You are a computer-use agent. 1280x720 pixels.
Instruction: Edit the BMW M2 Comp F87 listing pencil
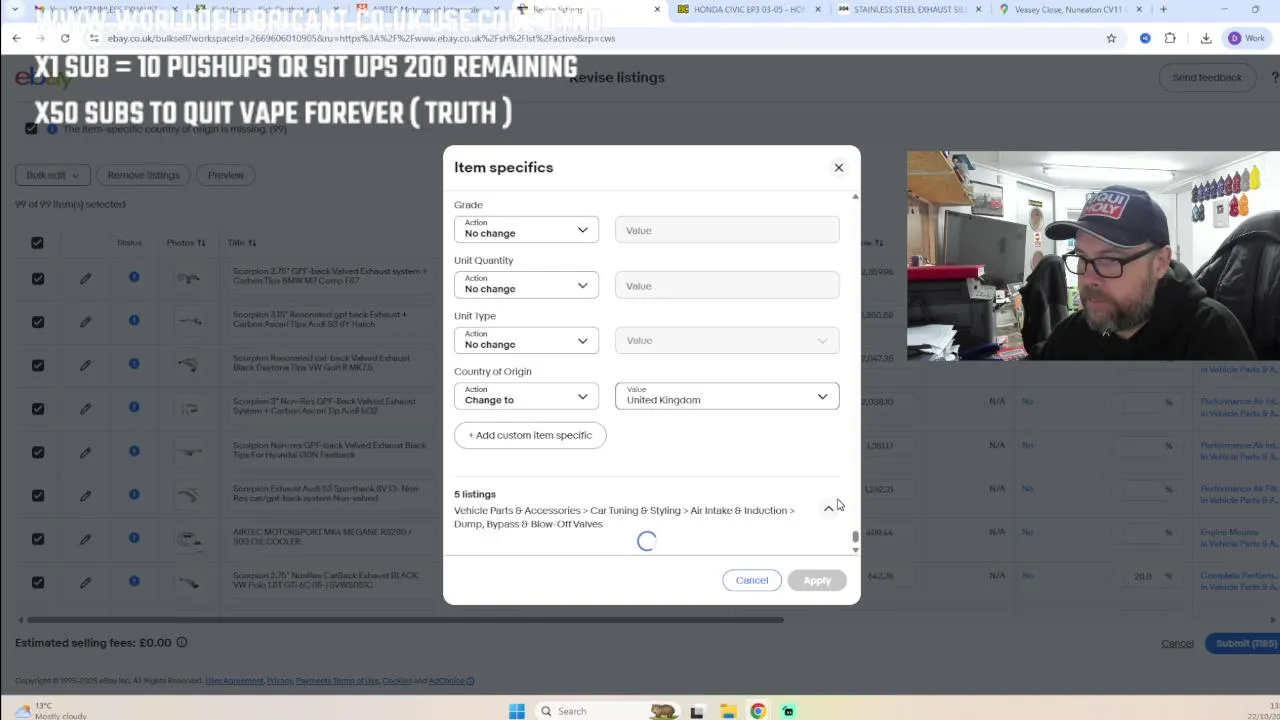tap(85, 278)
